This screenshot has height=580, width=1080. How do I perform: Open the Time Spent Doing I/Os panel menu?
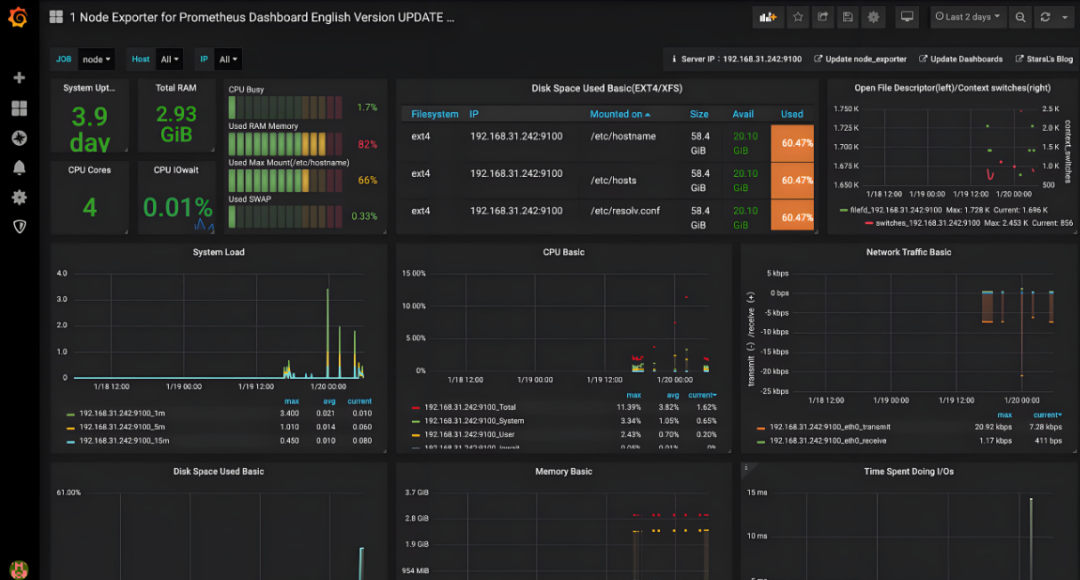(x=908, y=472)
